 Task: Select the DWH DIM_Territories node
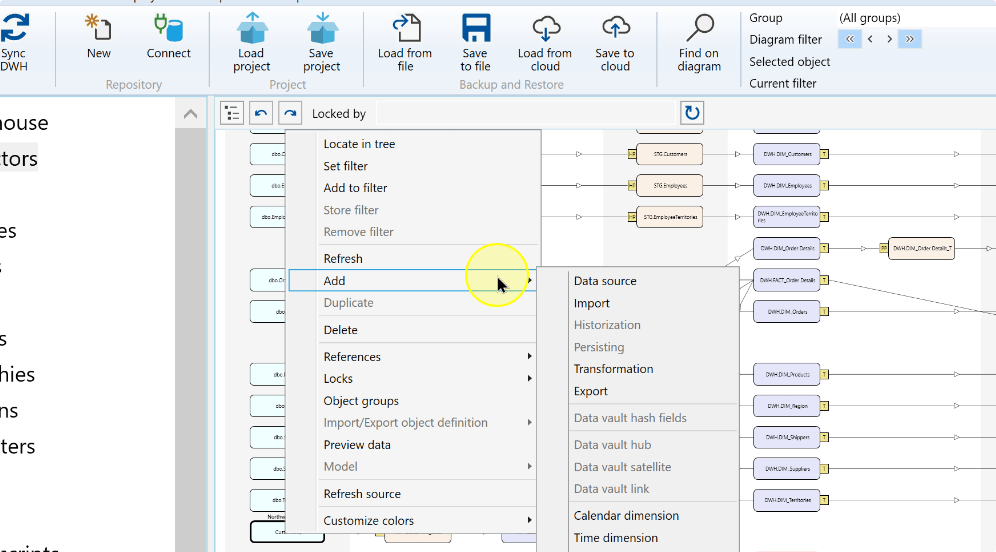(x=786, y=500)
